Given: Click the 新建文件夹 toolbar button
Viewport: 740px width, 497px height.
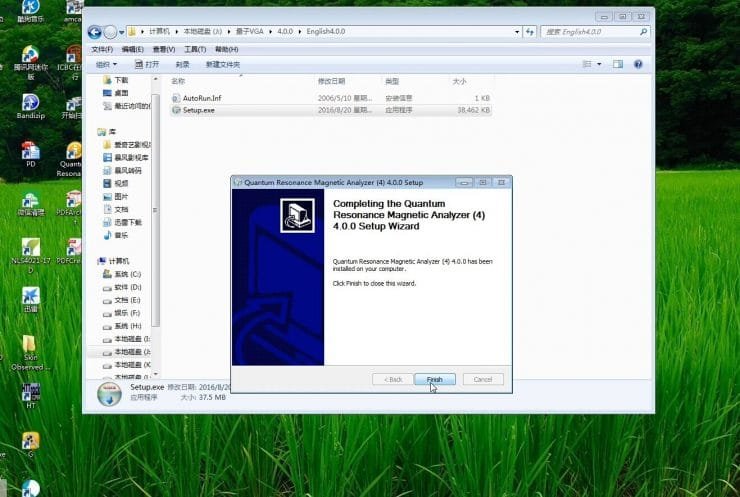Looking at the screenshot, I should click(x=223, y=64).
